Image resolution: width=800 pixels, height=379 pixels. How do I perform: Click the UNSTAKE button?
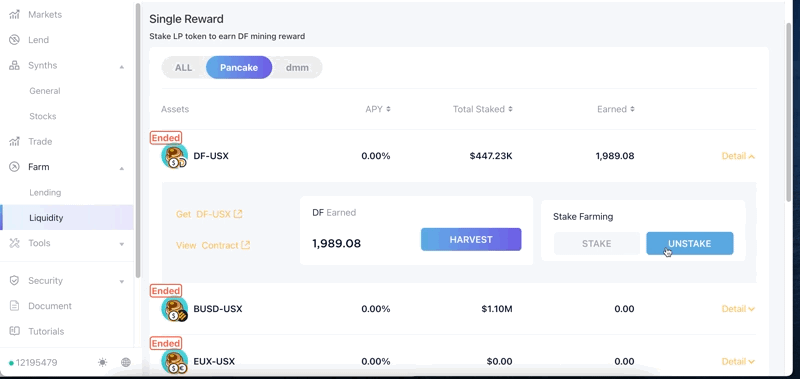coord(690,243)
